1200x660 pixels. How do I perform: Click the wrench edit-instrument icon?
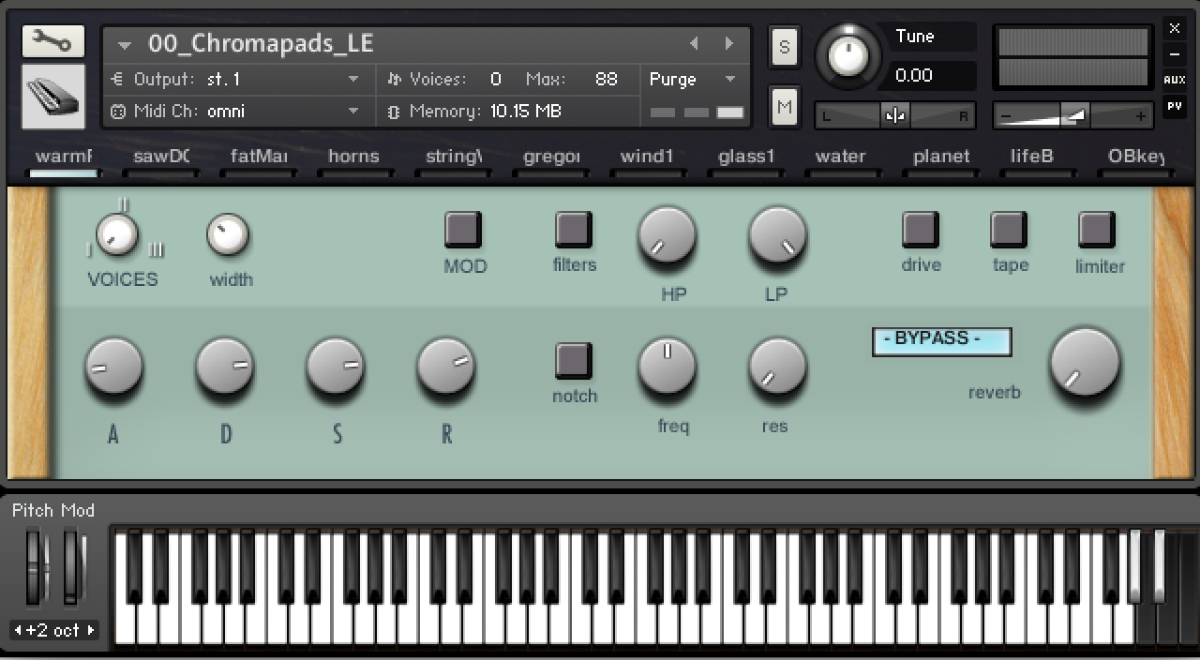52,41
